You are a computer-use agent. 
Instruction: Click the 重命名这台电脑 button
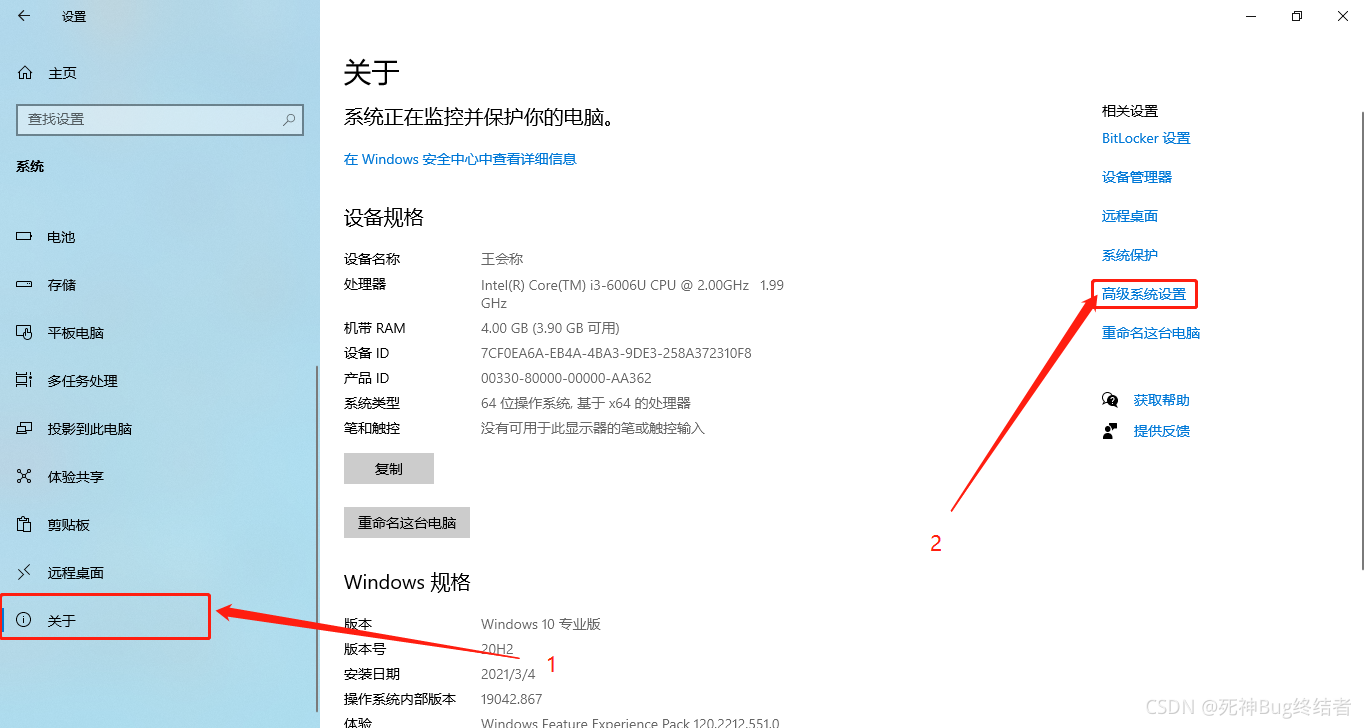point(407,523)
